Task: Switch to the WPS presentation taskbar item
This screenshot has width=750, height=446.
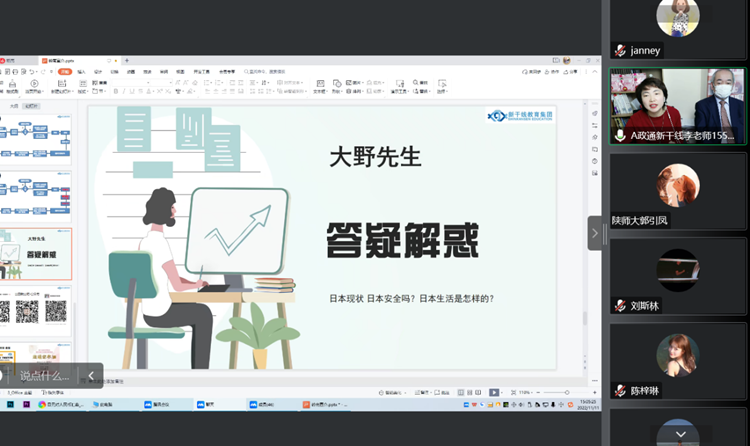Action: [x=306, y=405]
